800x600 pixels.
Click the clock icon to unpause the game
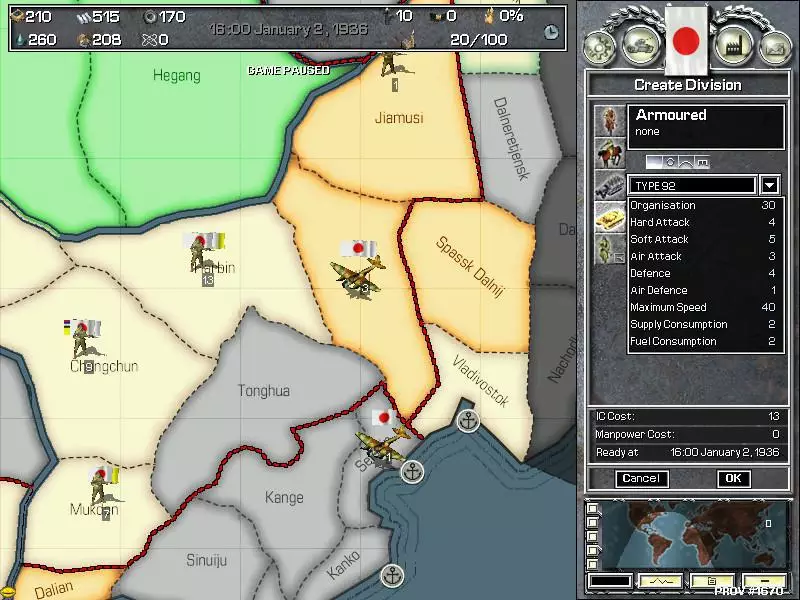pyautogui.click(x=552, y=31)
